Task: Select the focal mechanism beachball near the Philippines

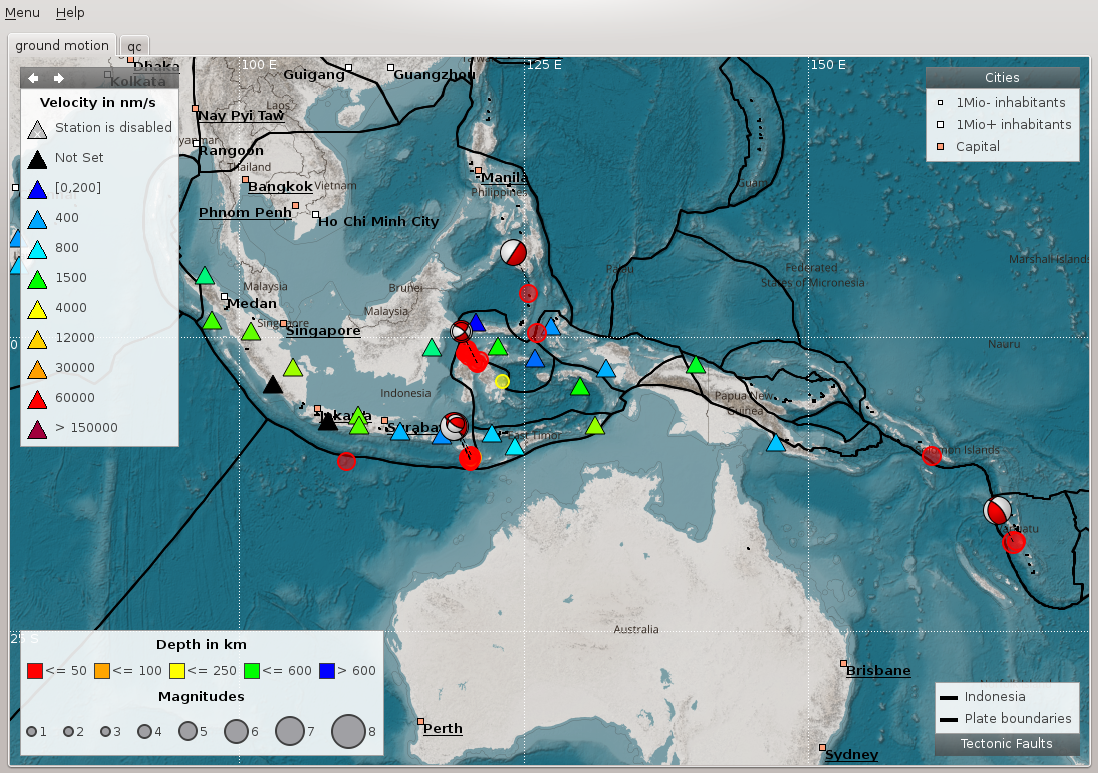Action: (x=513, y=251)
